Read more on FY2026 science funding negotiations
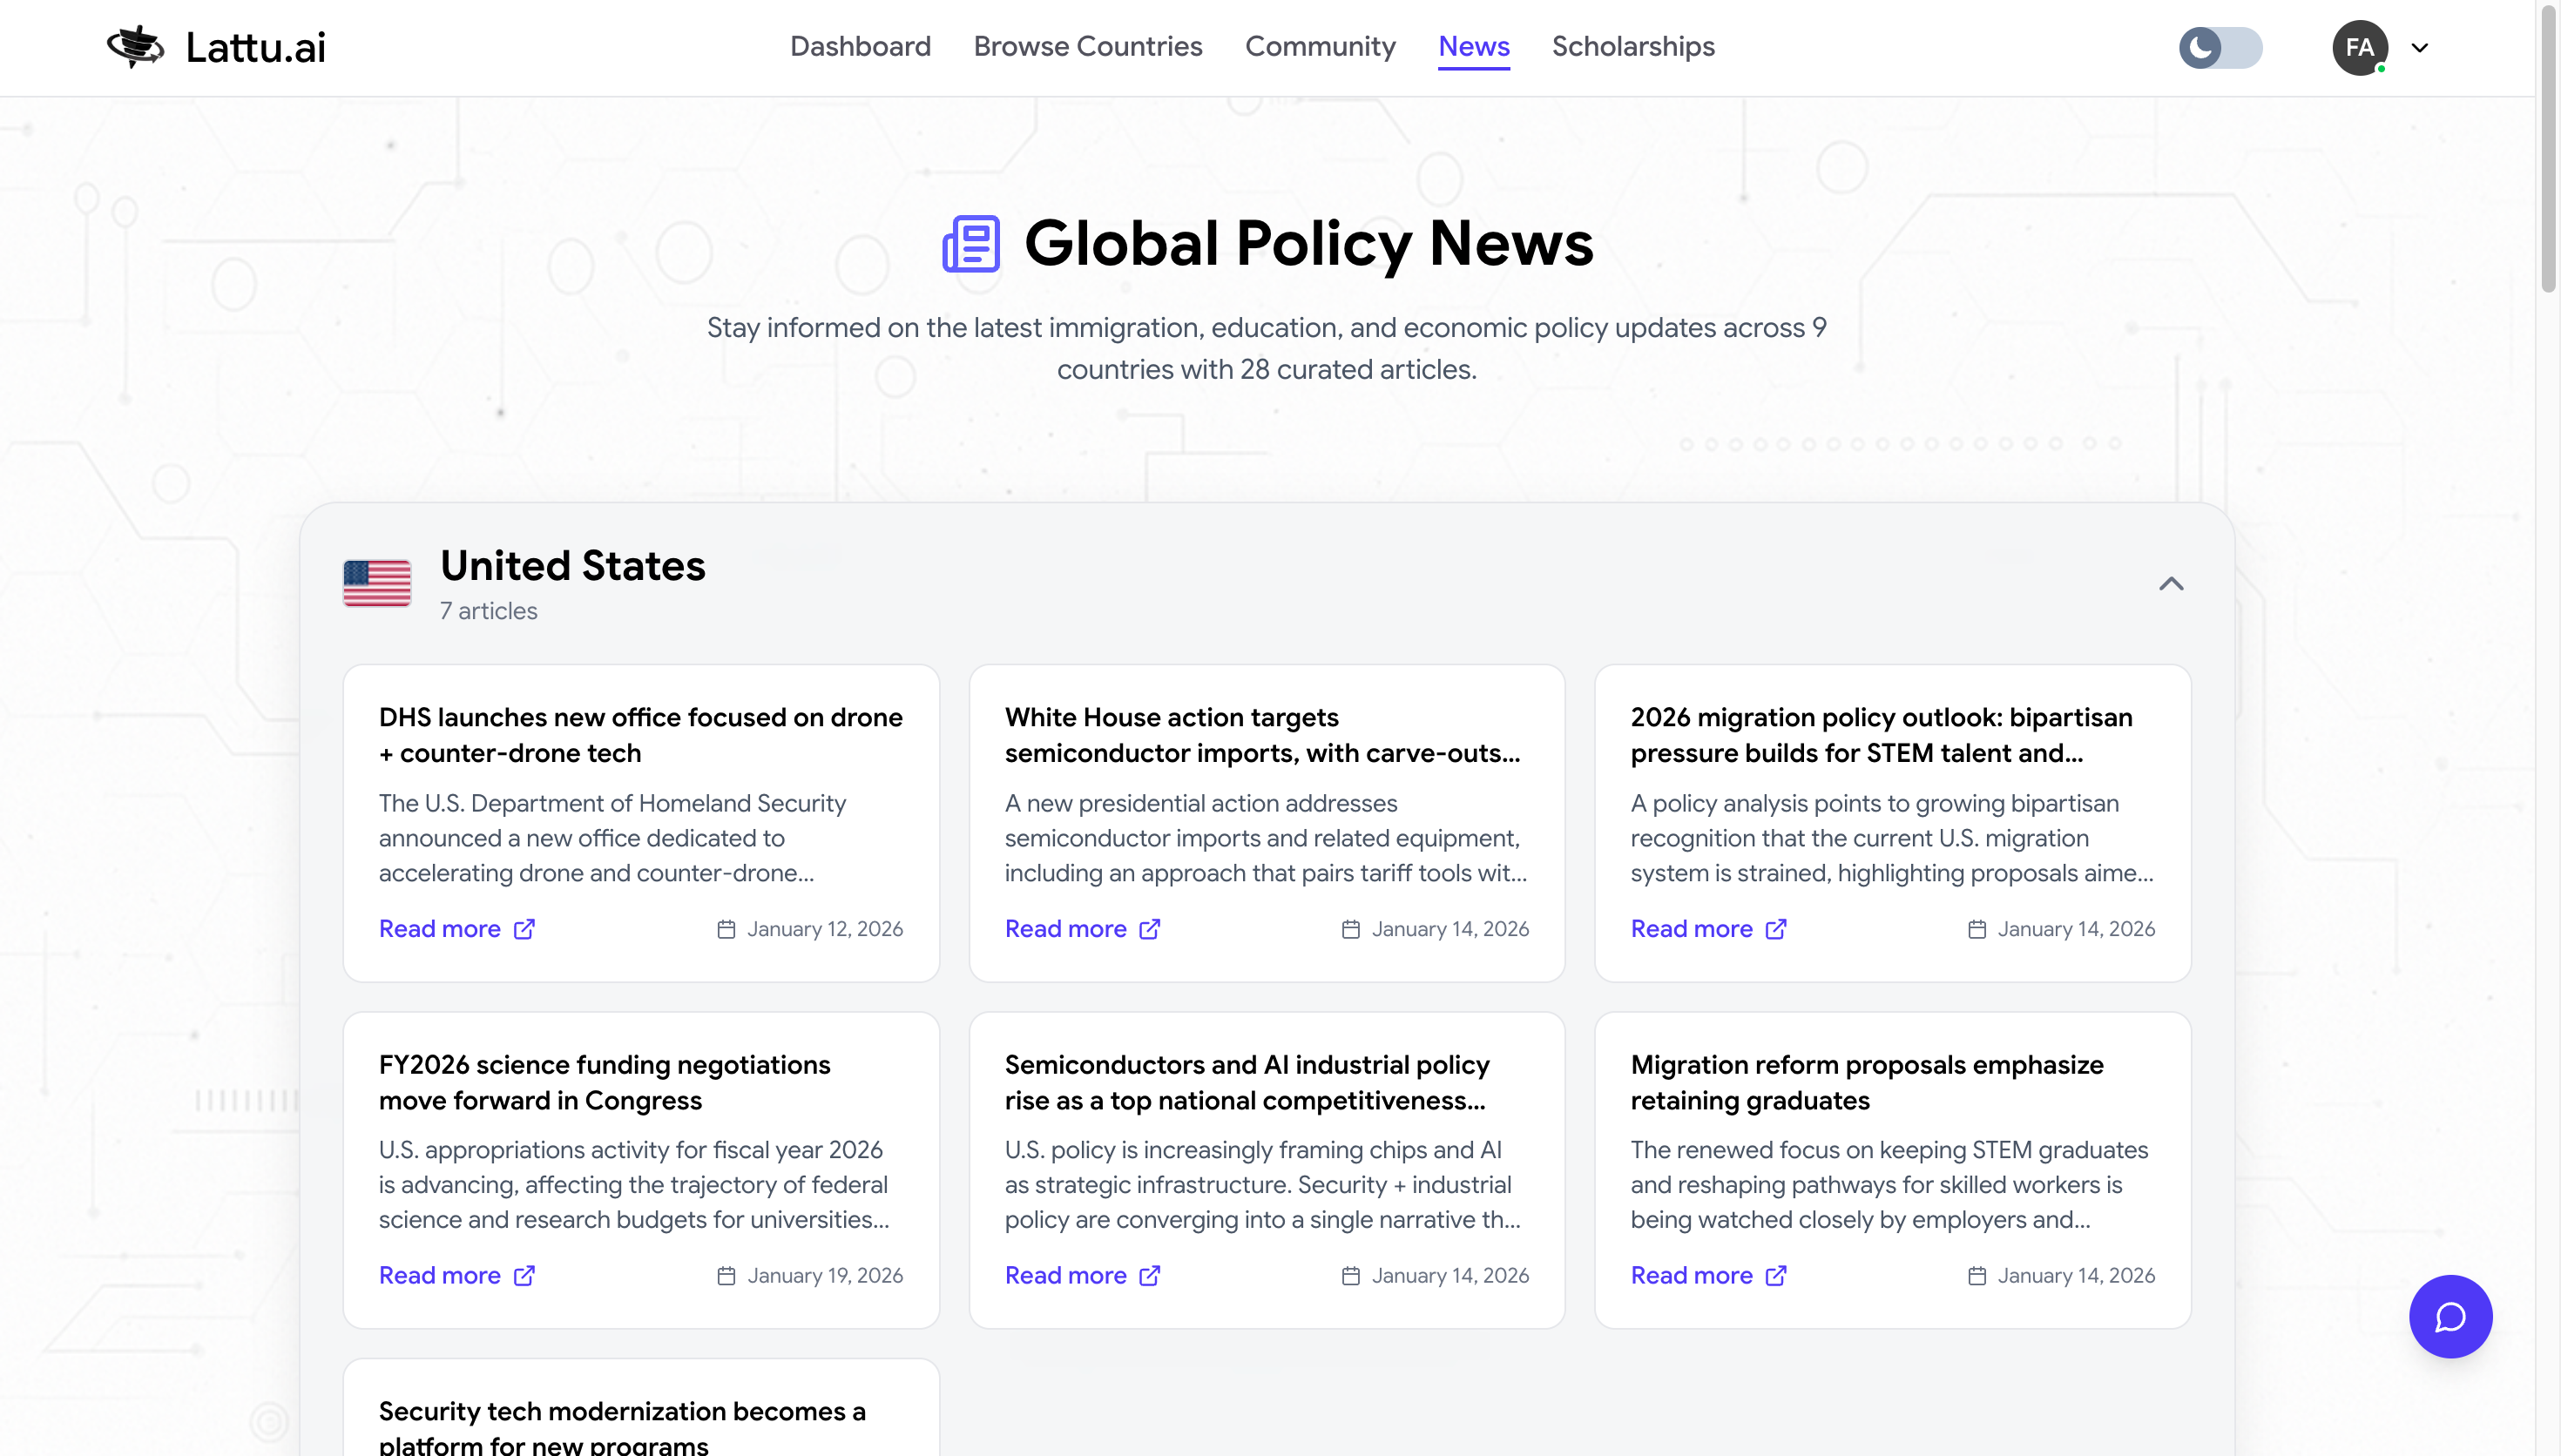The width and height of the screenshot is (2561, 1456). [x=439, y=1275]
